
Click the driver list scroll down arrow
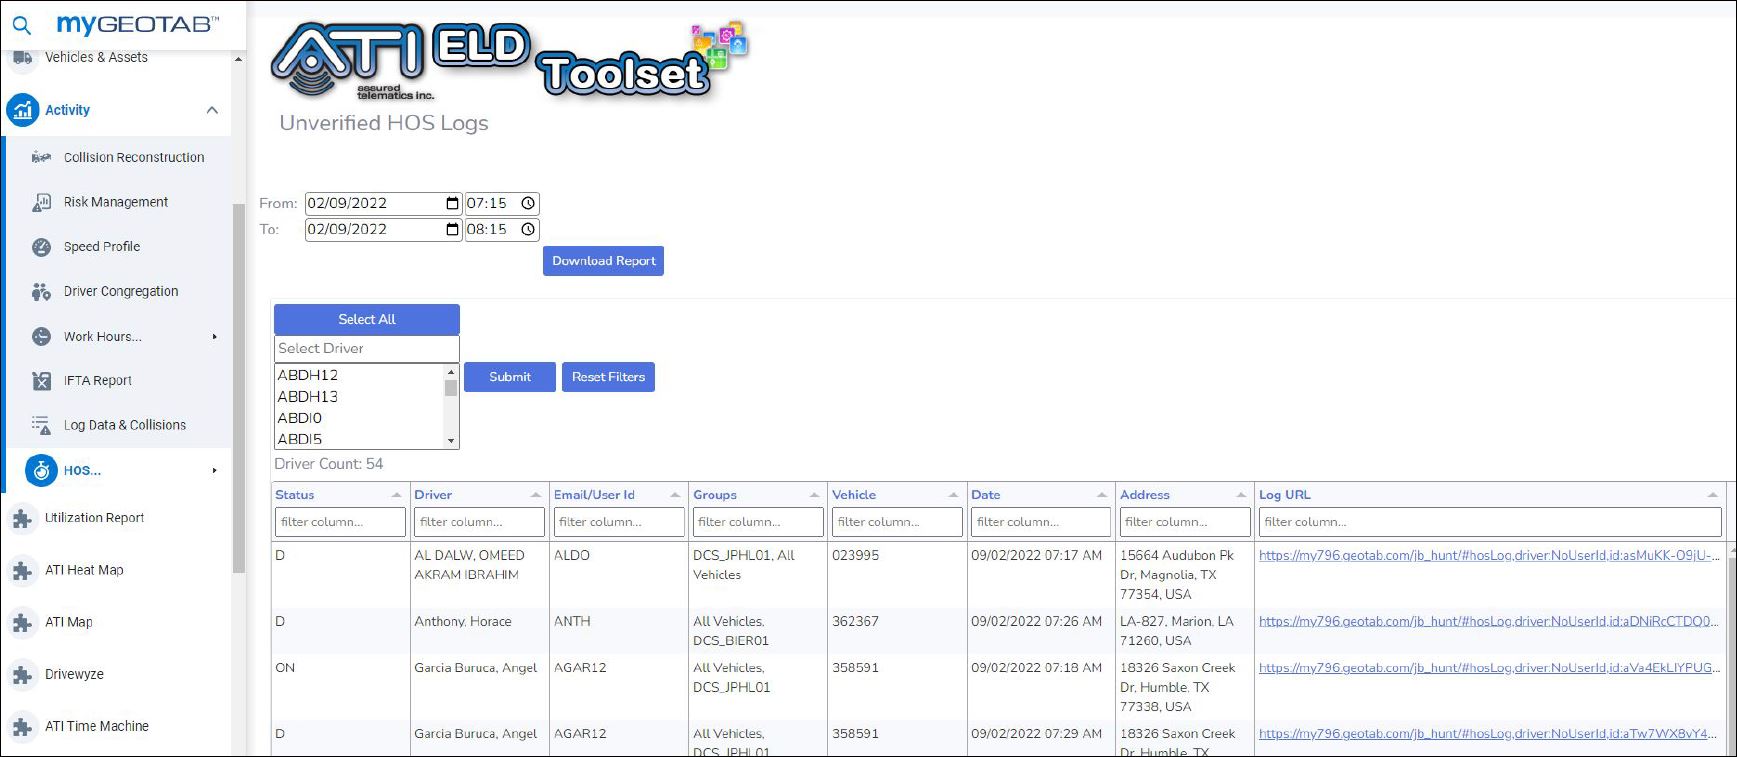pos(451,440)
